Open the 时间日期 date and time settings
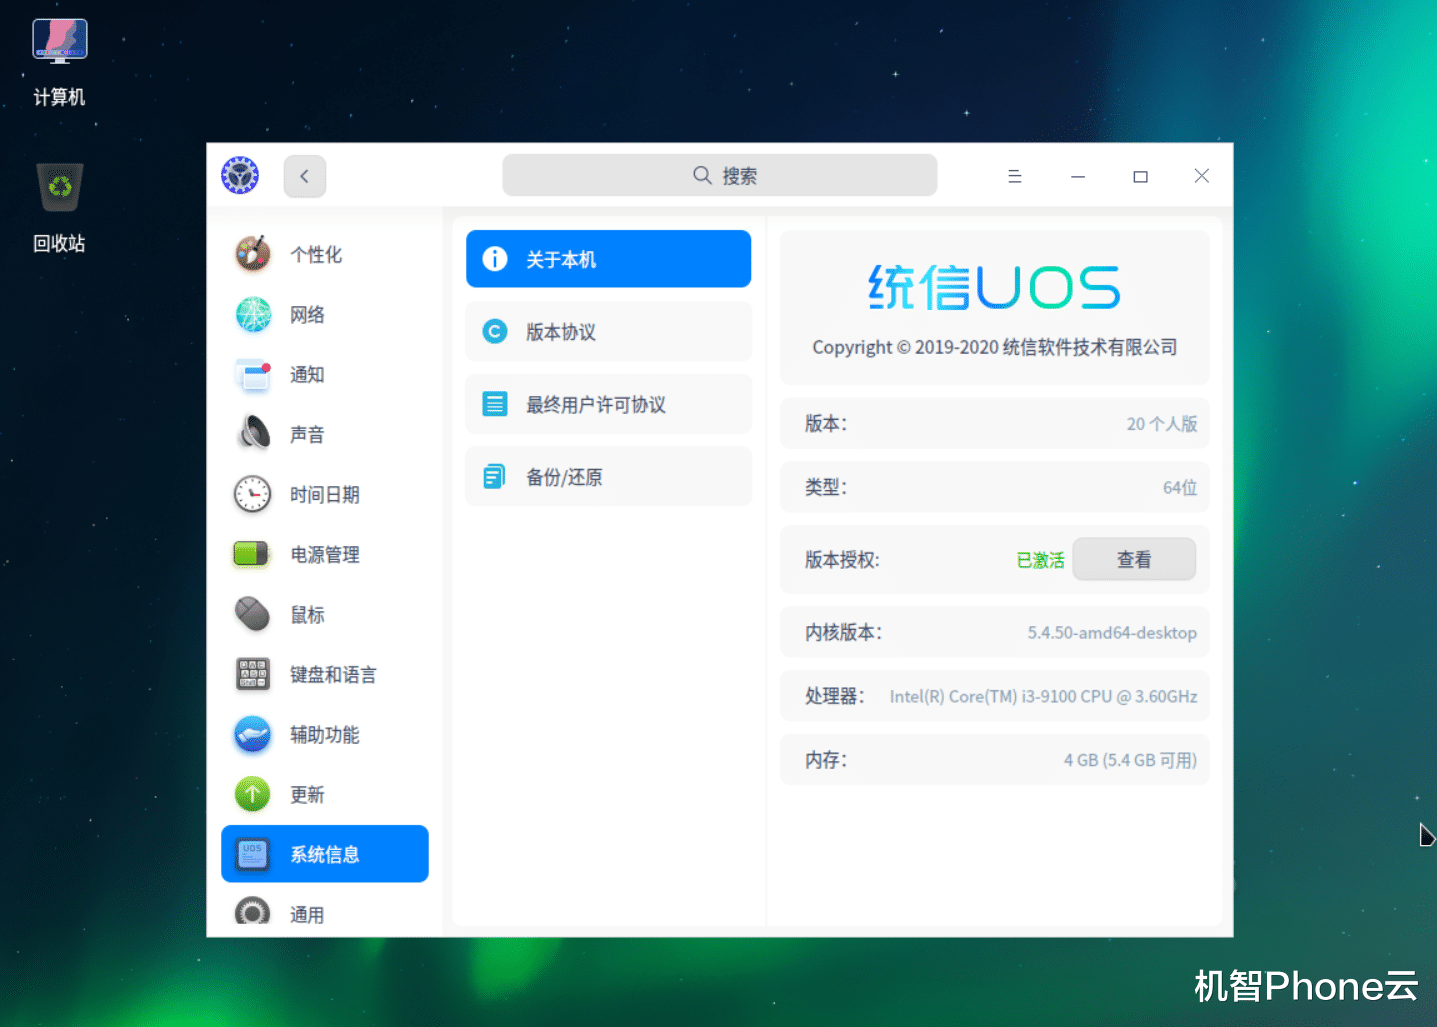Image resolution: width=1437 pixels, height=1027 pixels. (325, 494)
